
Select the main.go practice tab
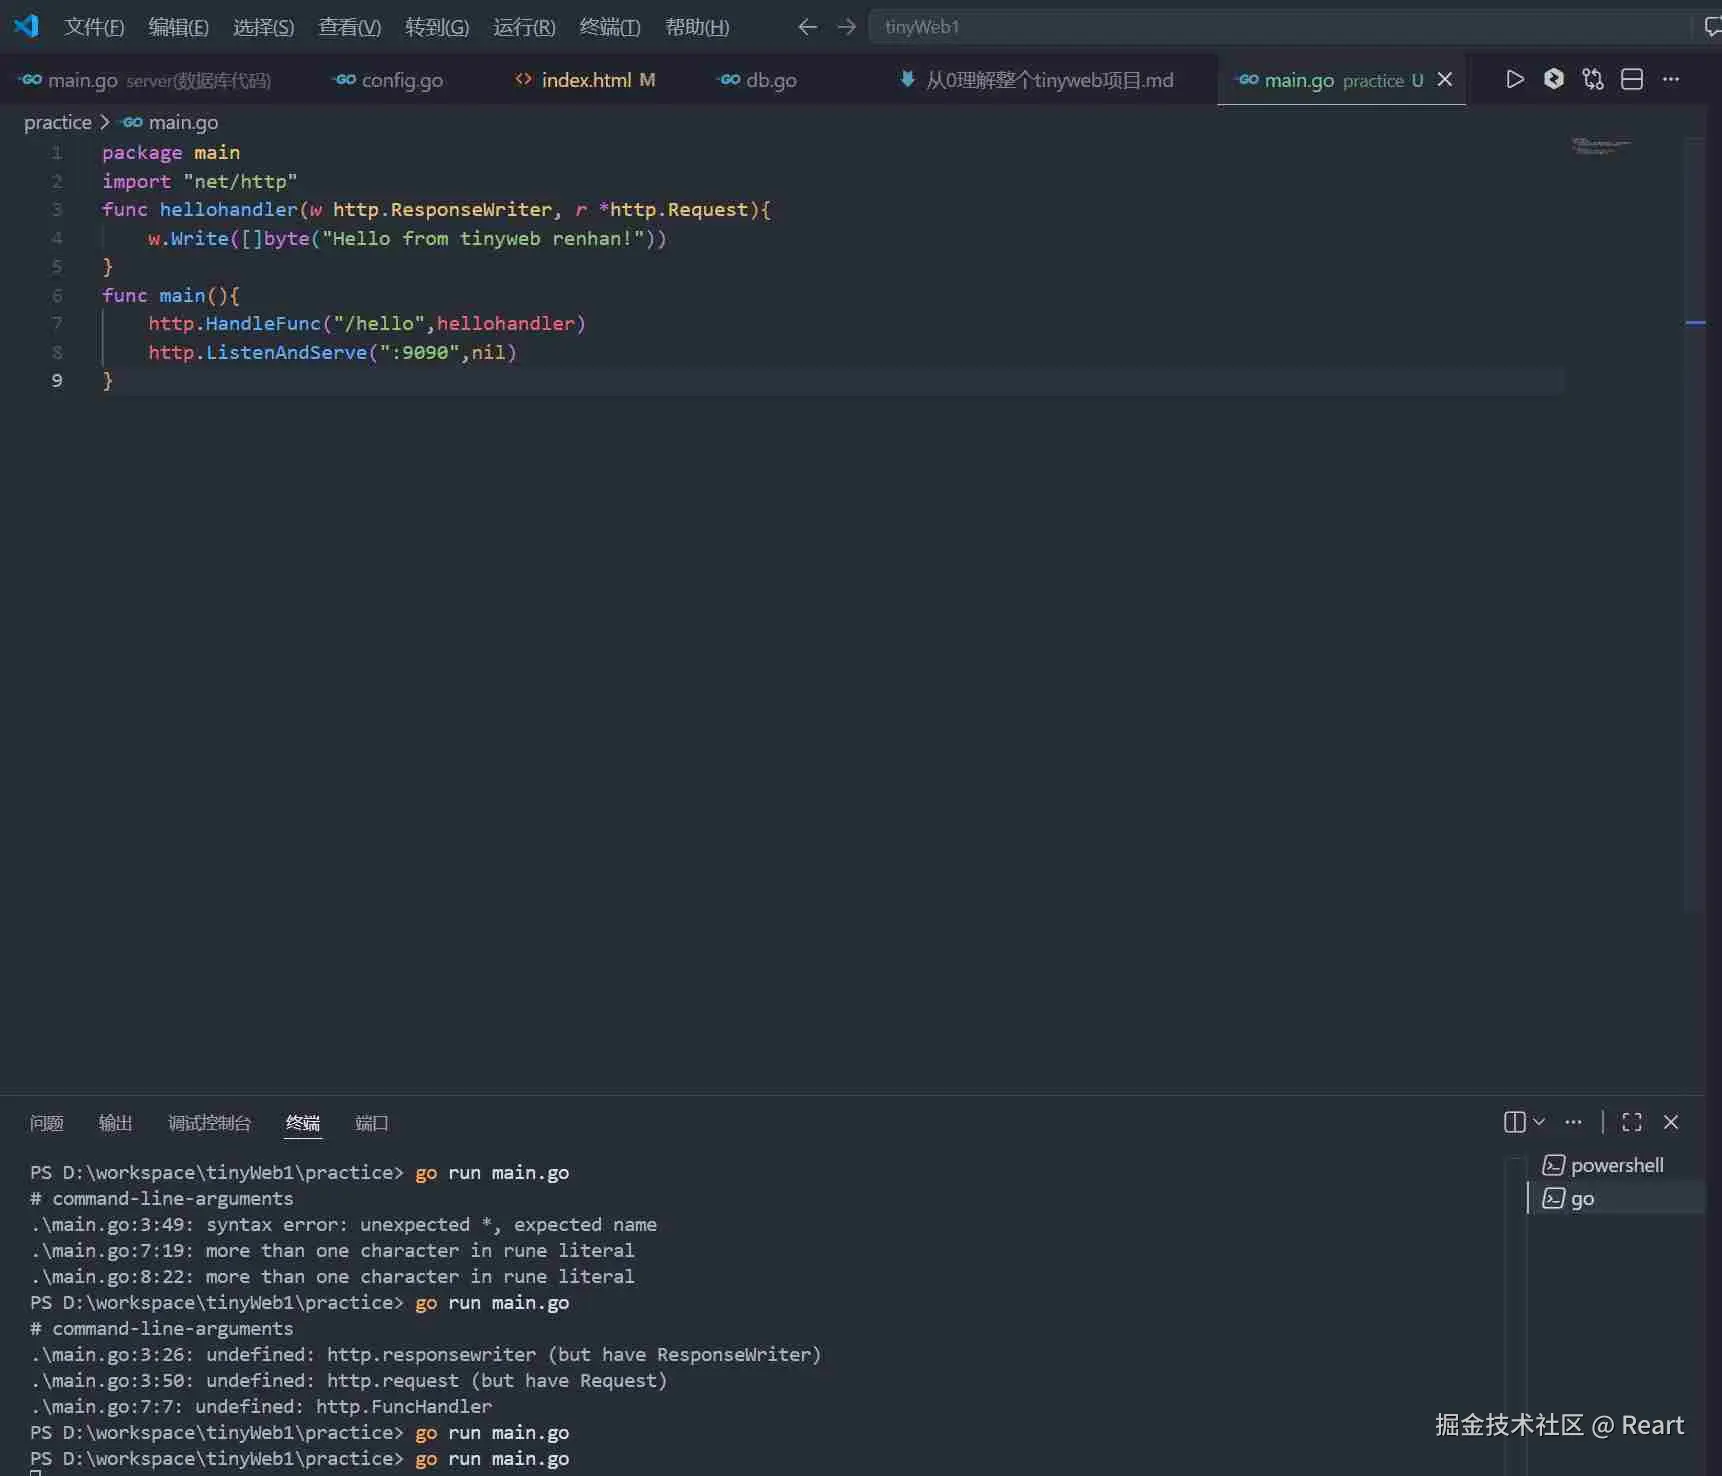(1342, 80)
